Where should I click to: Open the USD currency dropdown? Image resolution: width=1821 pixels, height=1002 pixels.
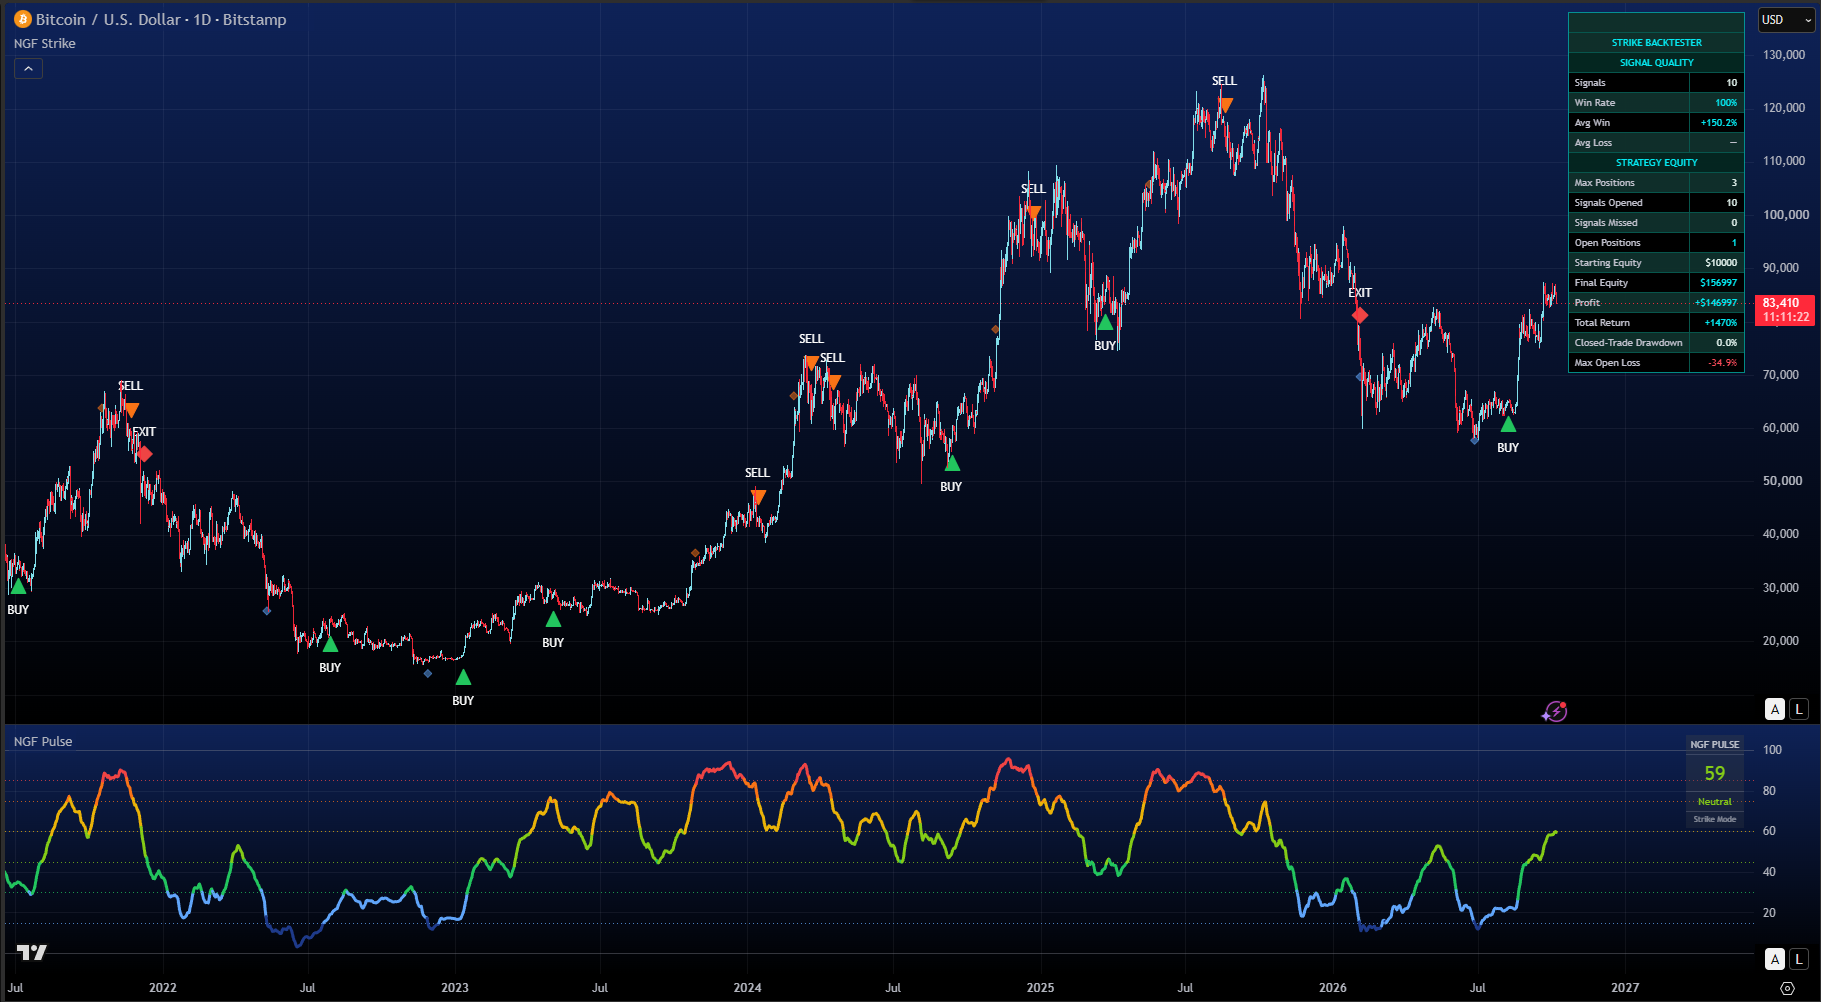pos(1786,20)
